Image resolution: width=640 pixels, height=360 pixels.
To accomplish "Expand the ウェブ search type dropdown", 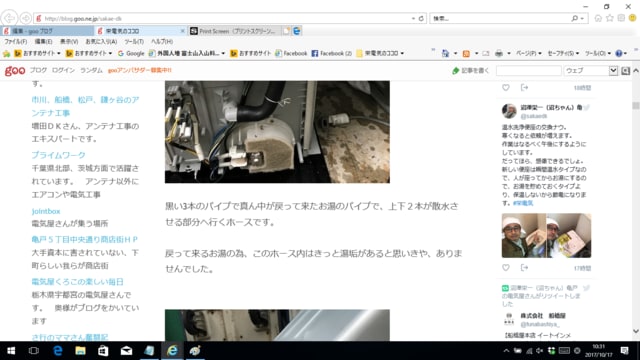I will (613, 71).
